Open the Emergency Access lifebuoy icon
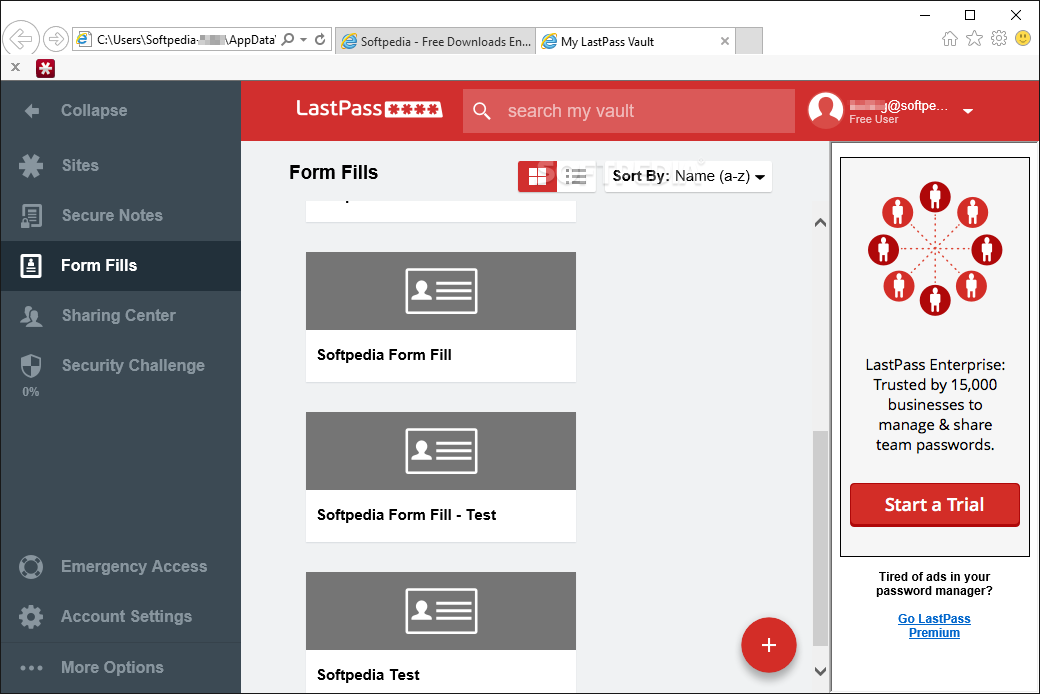 tap(31, 567)
